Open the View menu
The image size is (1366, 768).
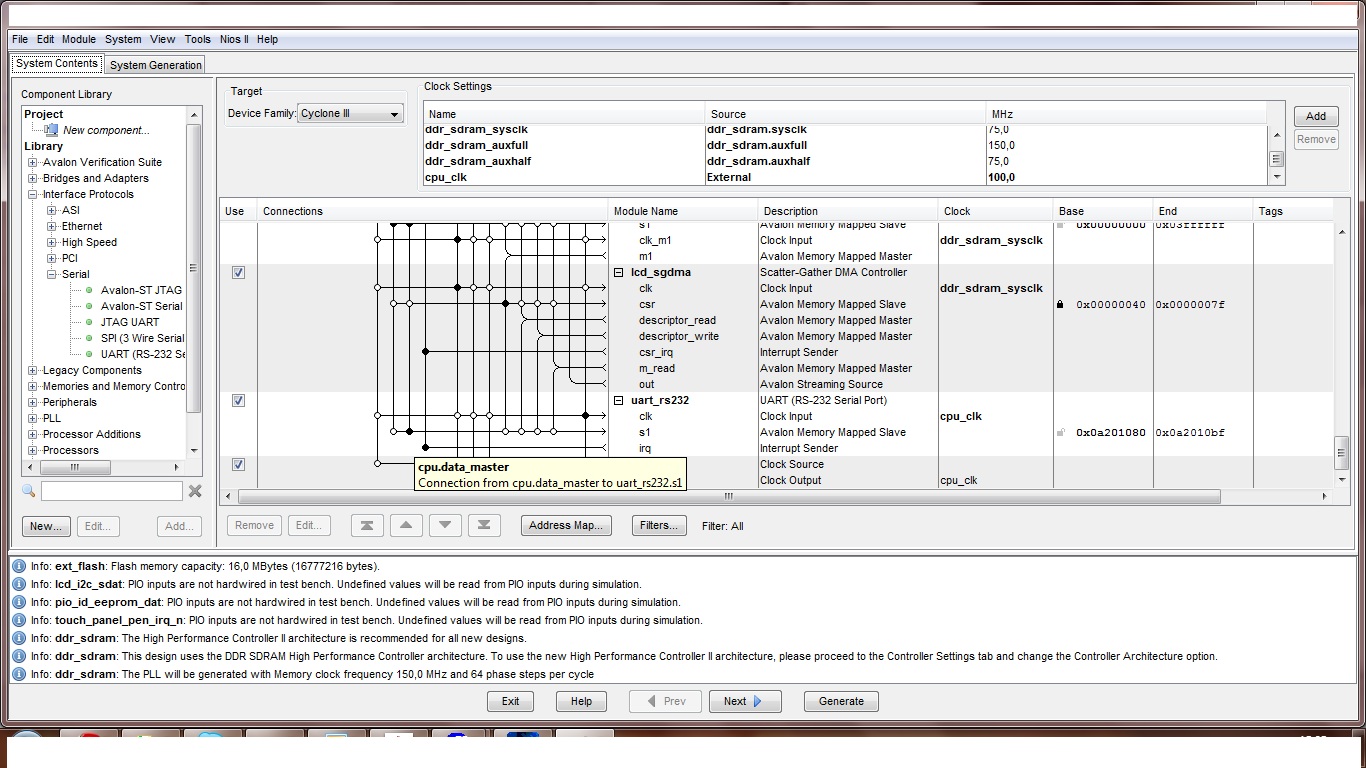[163, 39]
